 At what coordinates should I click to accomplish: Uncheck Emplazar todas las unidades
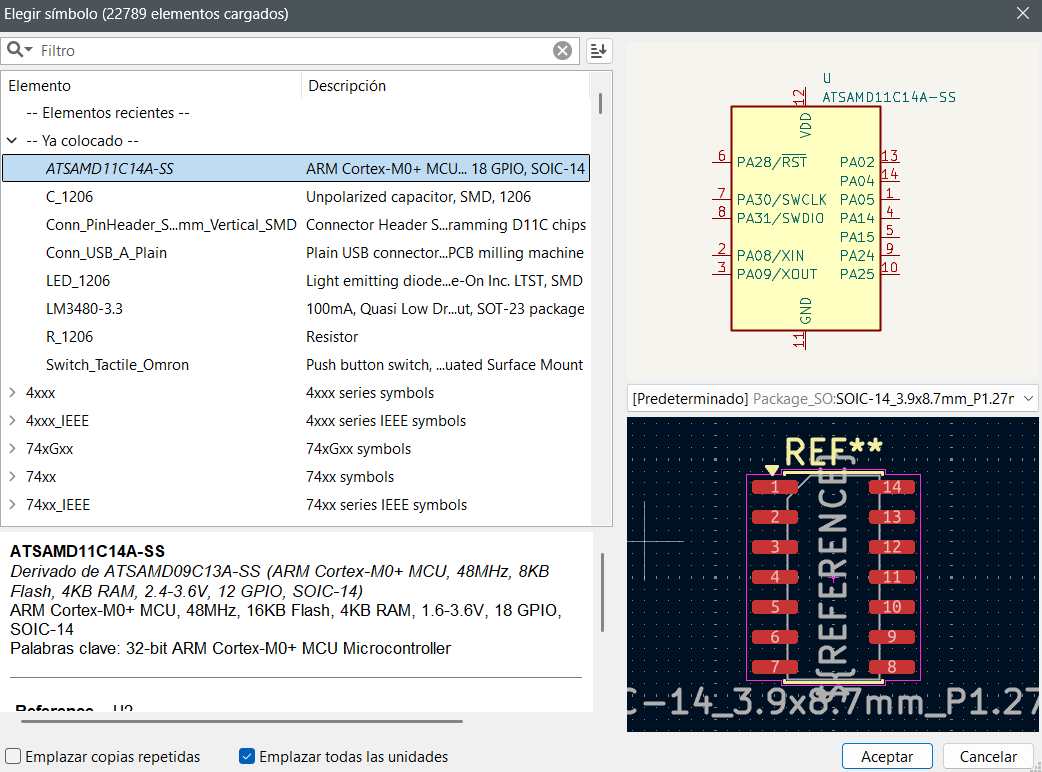click(247, 757)
